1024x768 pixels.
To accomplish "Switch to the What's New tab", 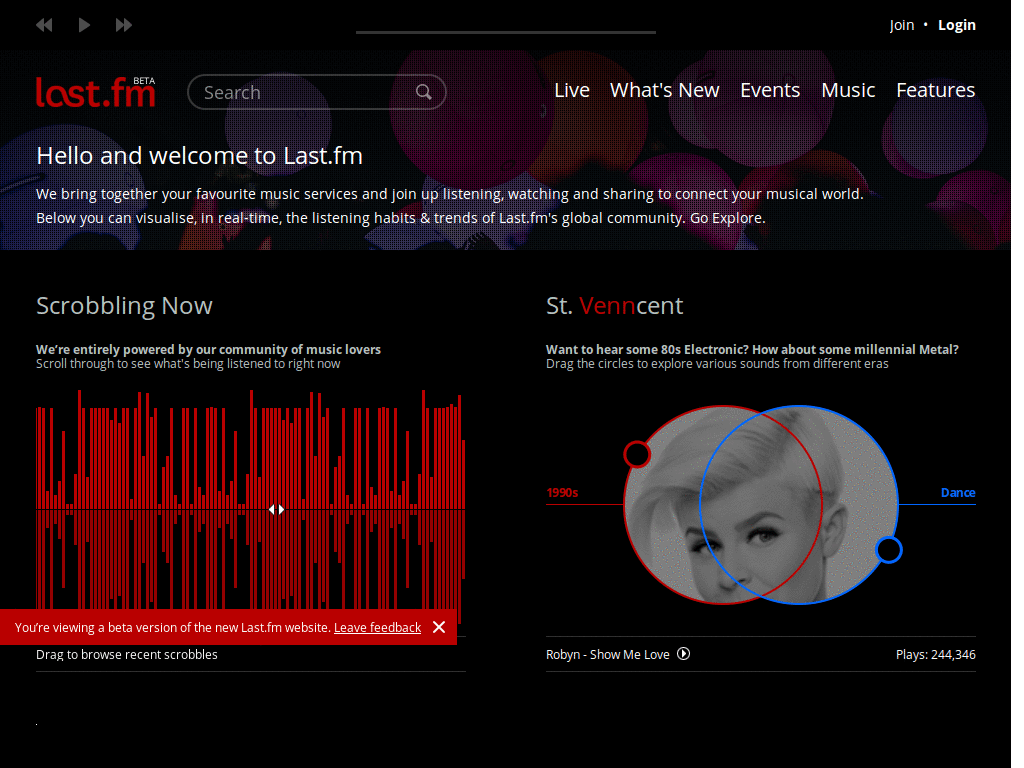I will click(x=664, y=90).
